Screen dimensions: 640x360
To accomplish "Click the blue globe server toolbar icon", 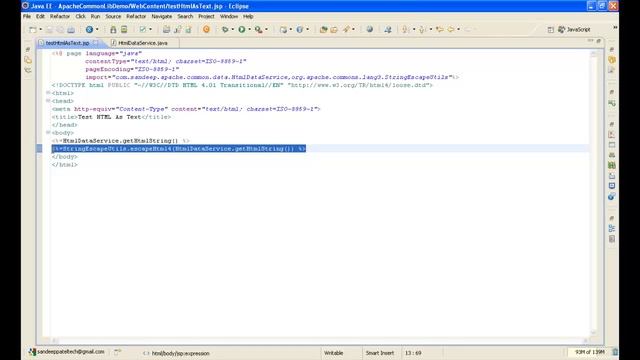I will point(89,29).
